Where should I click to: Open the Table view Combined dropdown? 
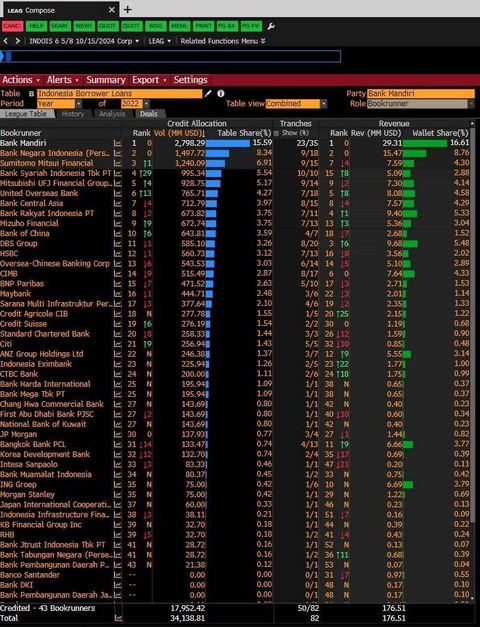click(324, 104)
